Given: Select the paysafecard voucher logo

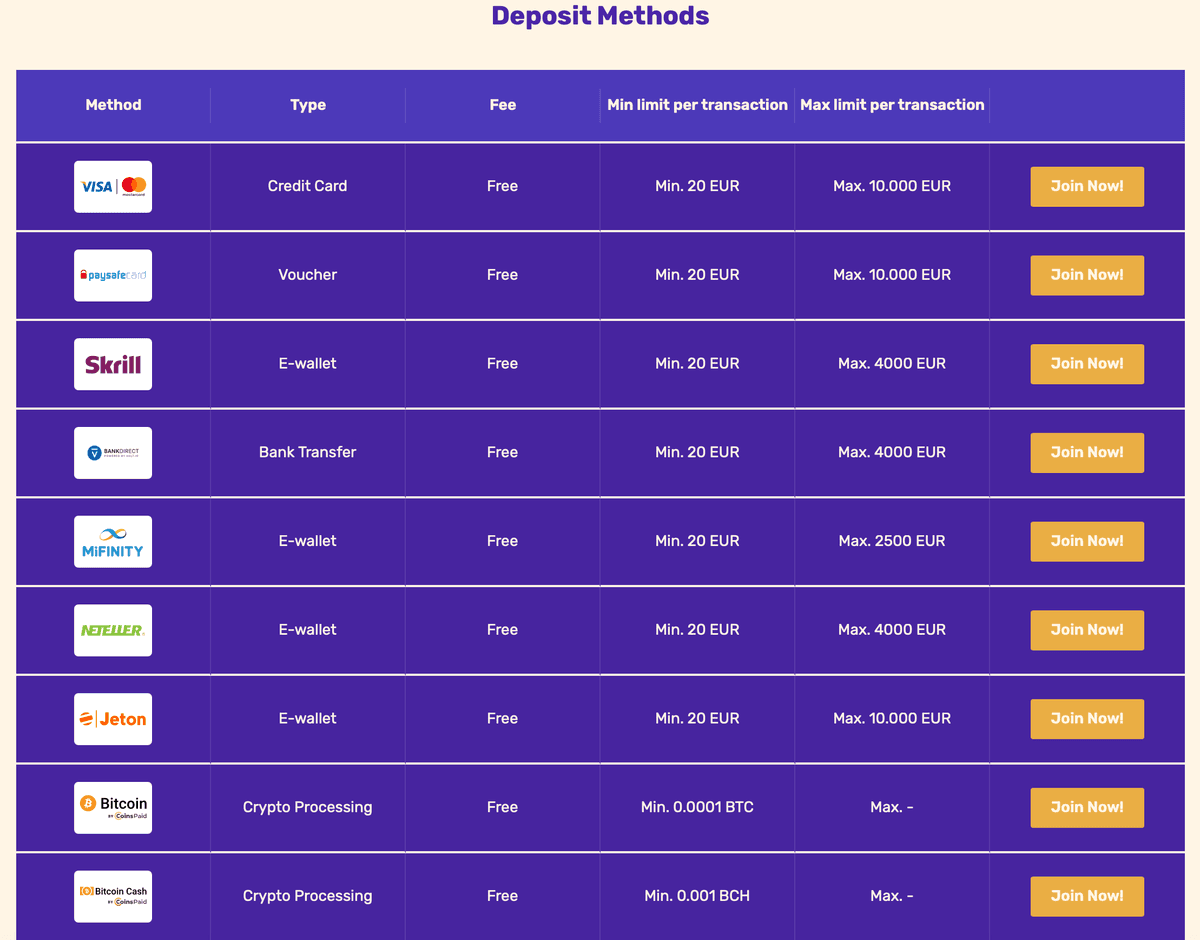Looking at the screenshot, I should [112, 275].
